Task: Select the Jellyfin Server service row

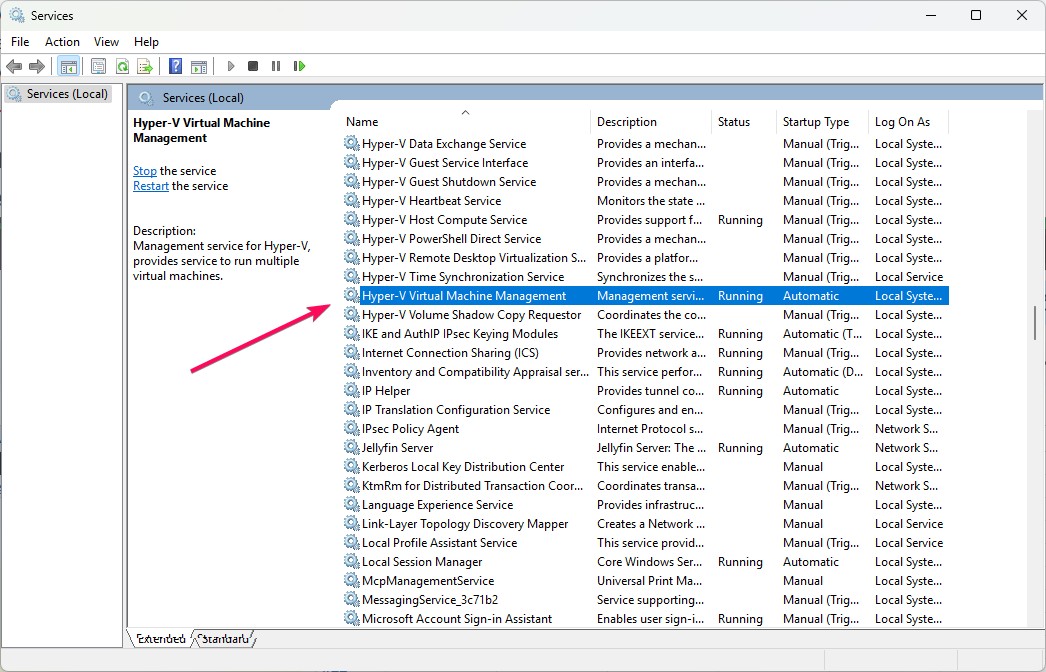Action: point(398,448)
